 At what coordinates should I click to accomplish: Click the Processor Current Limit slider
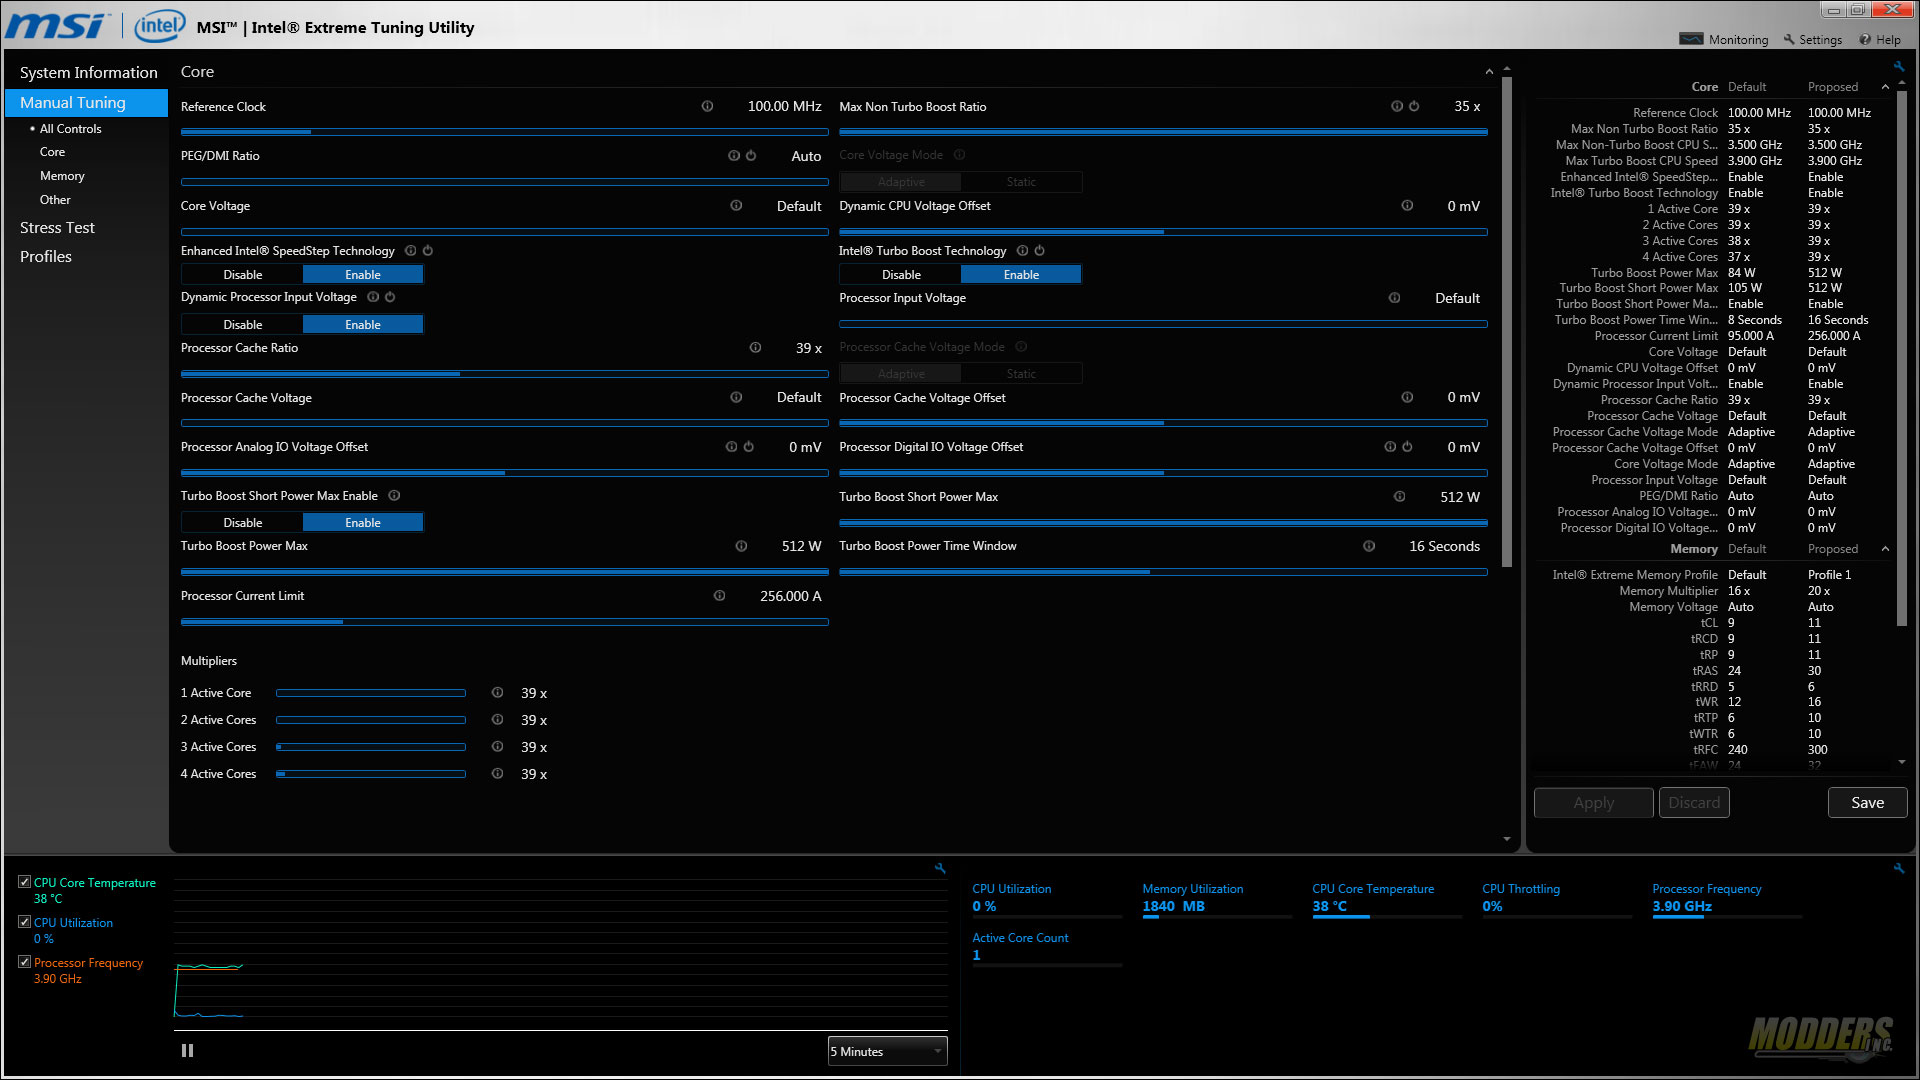[x=504, y=622]
